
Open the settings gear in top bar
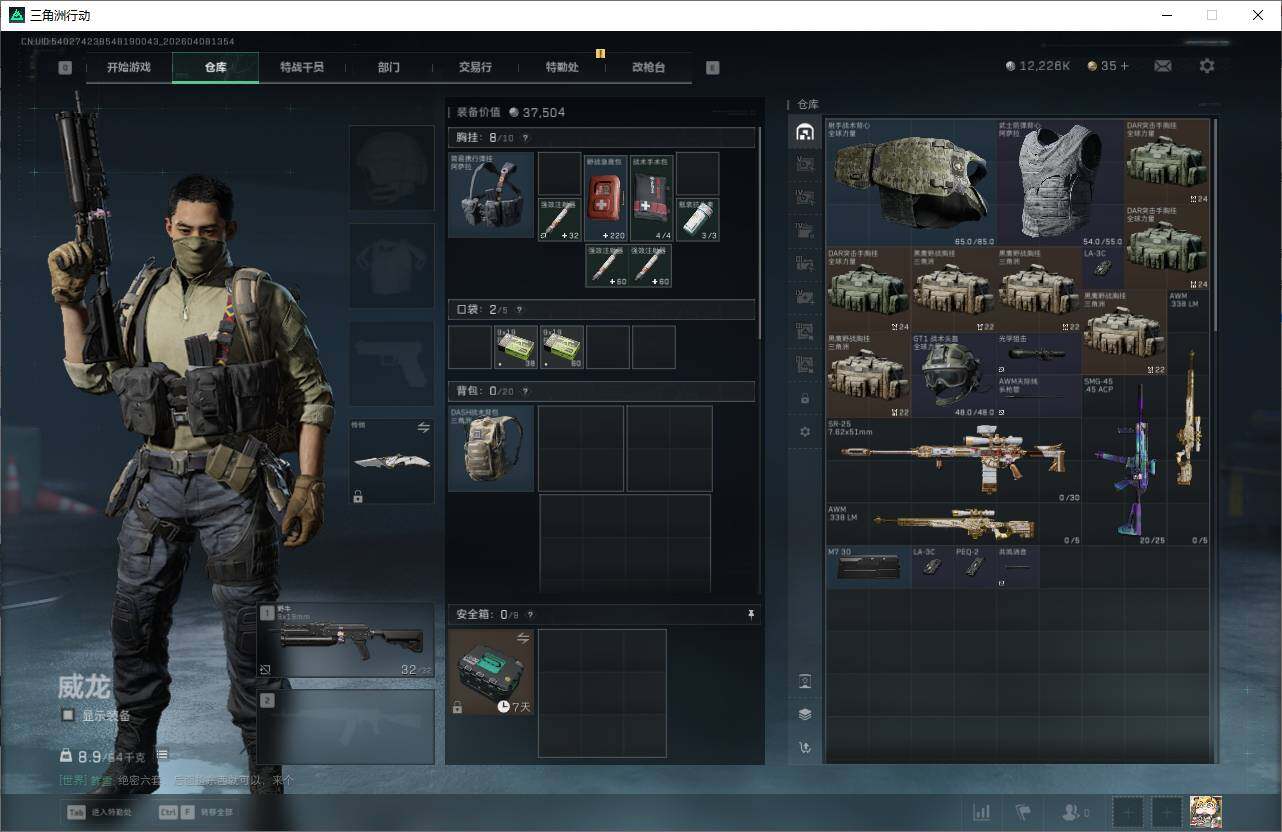click(x=1207, y=66)
